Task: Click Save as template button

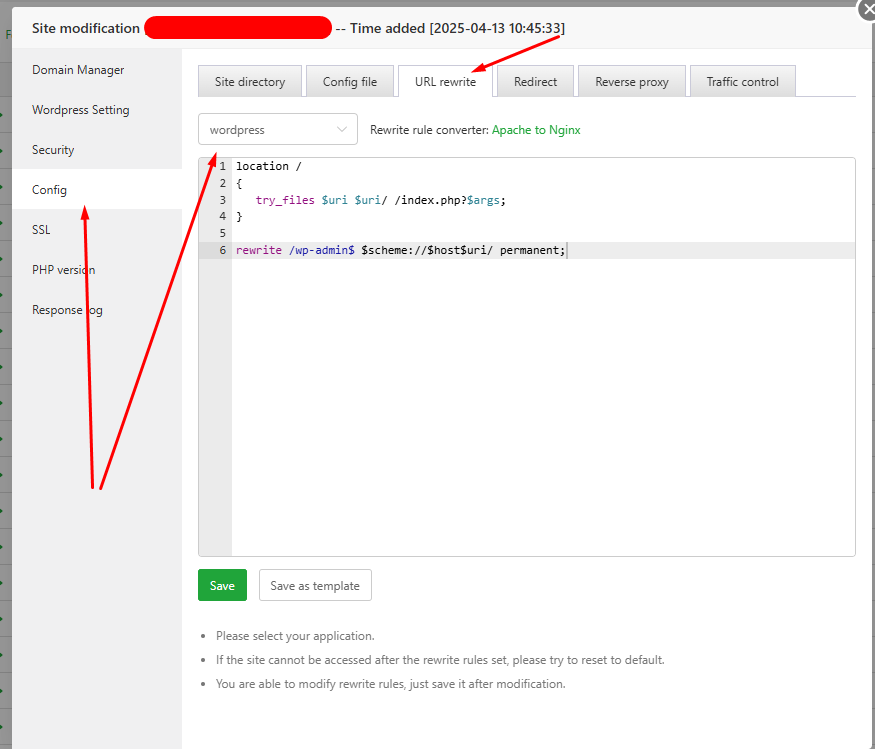Action: pyautogui.click(x=315, y=585)
